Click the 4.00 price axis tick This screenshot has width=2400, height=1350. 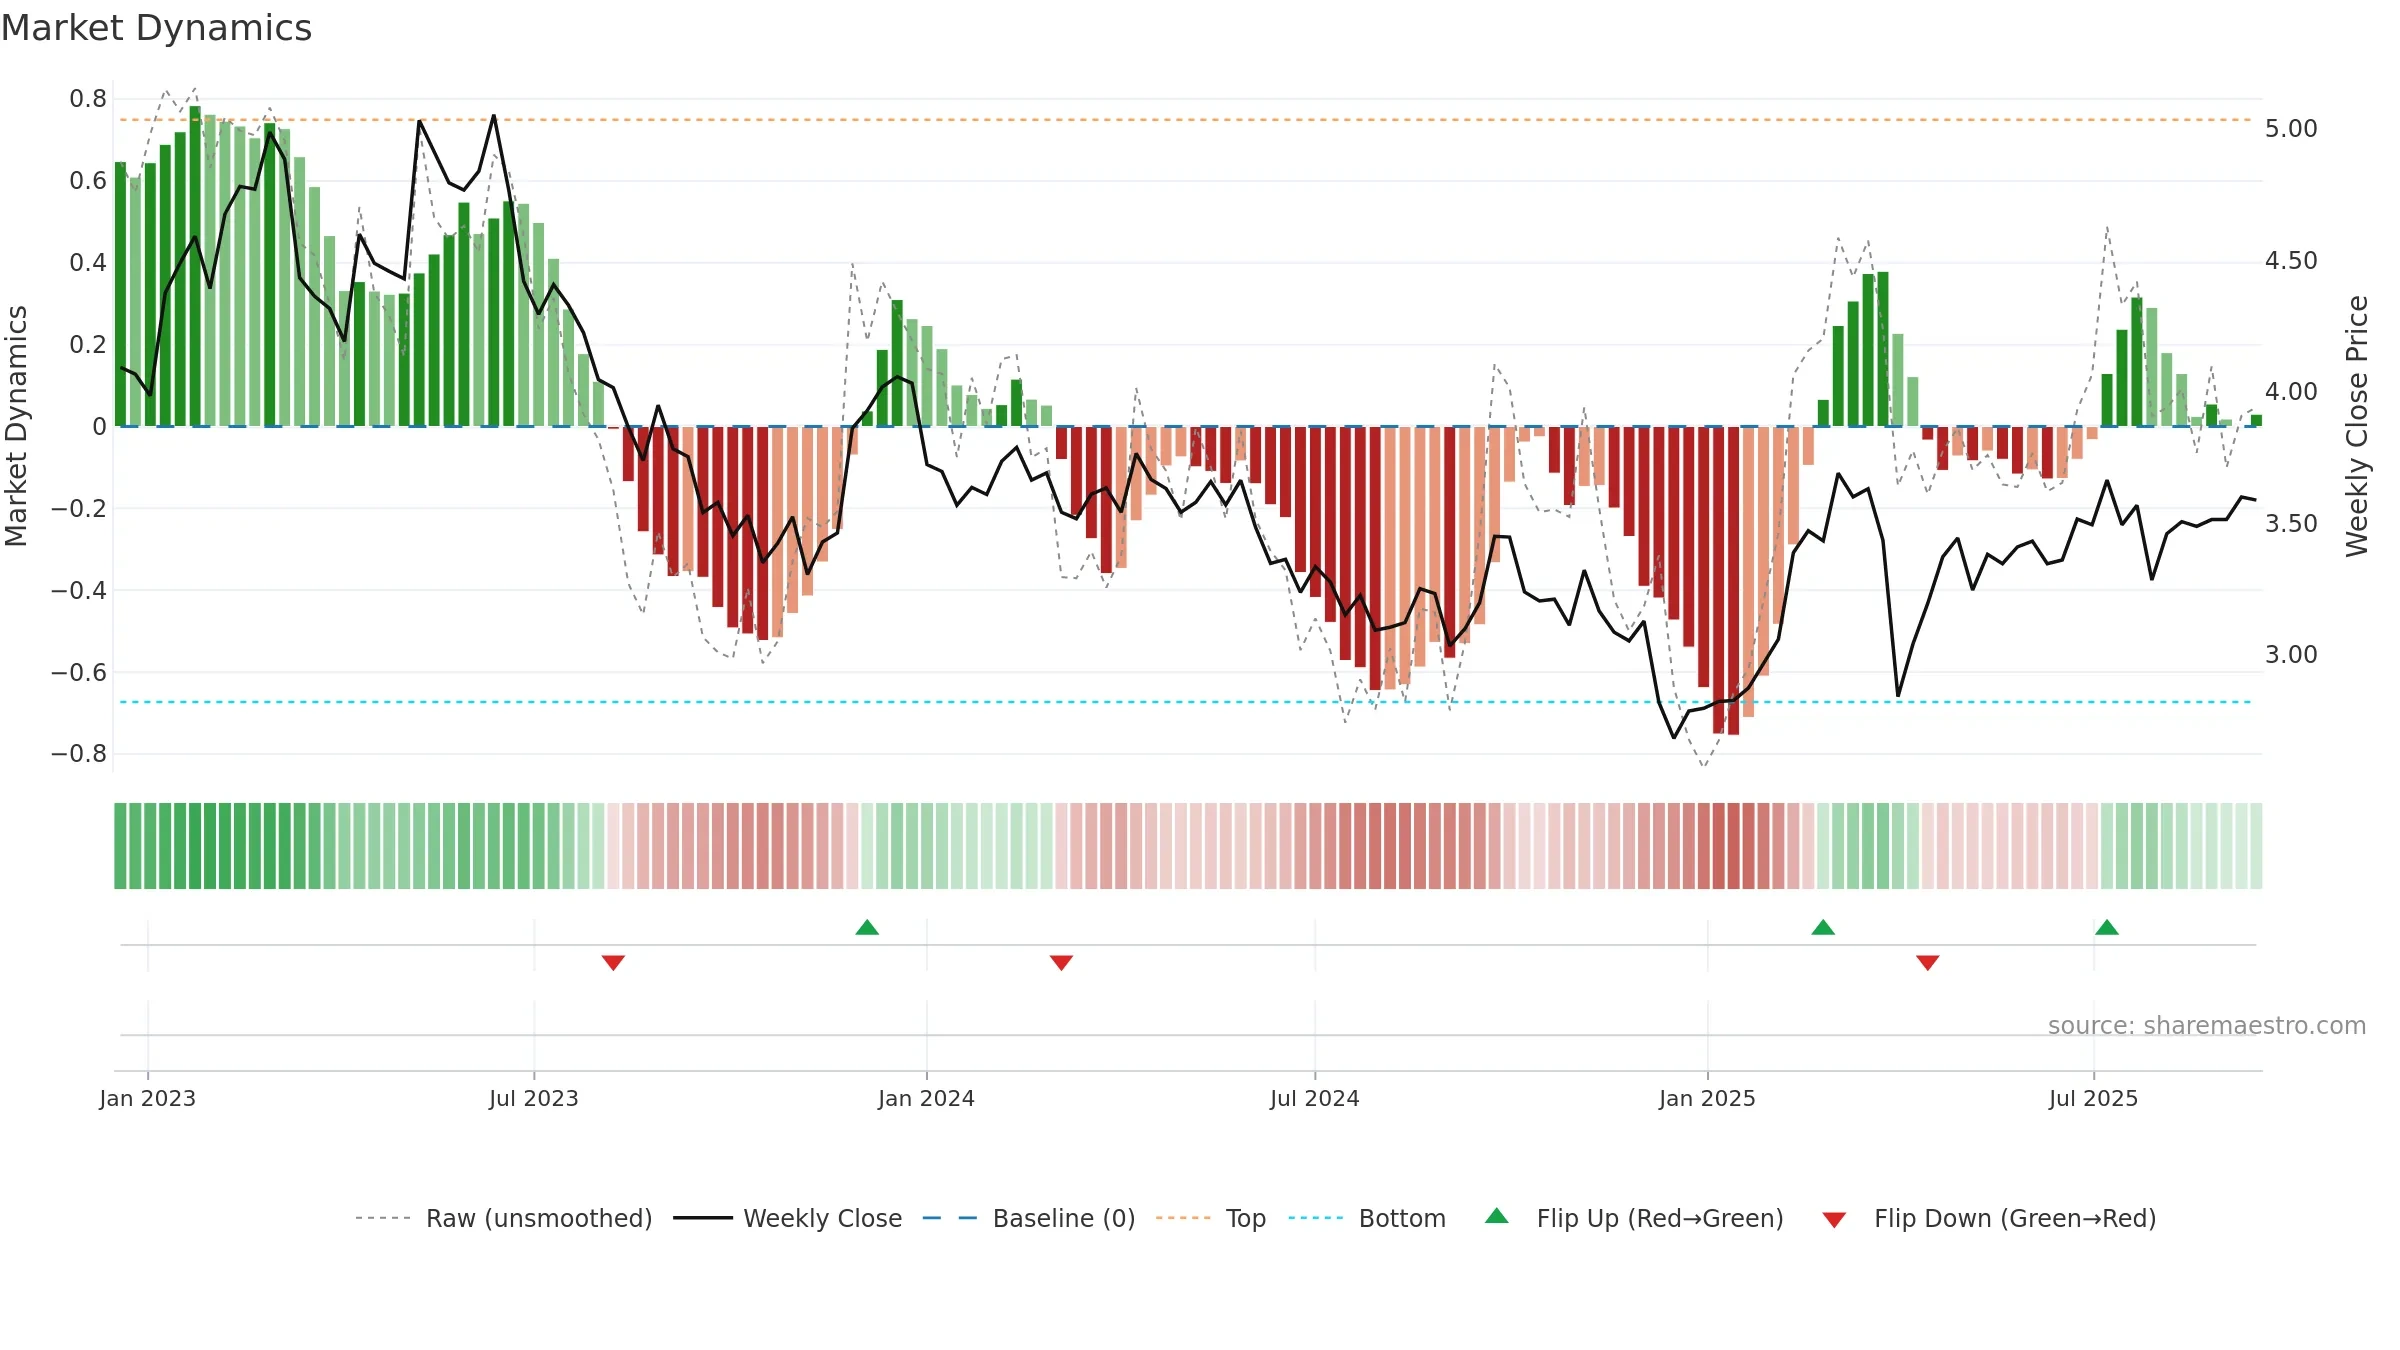[2291, 392]
